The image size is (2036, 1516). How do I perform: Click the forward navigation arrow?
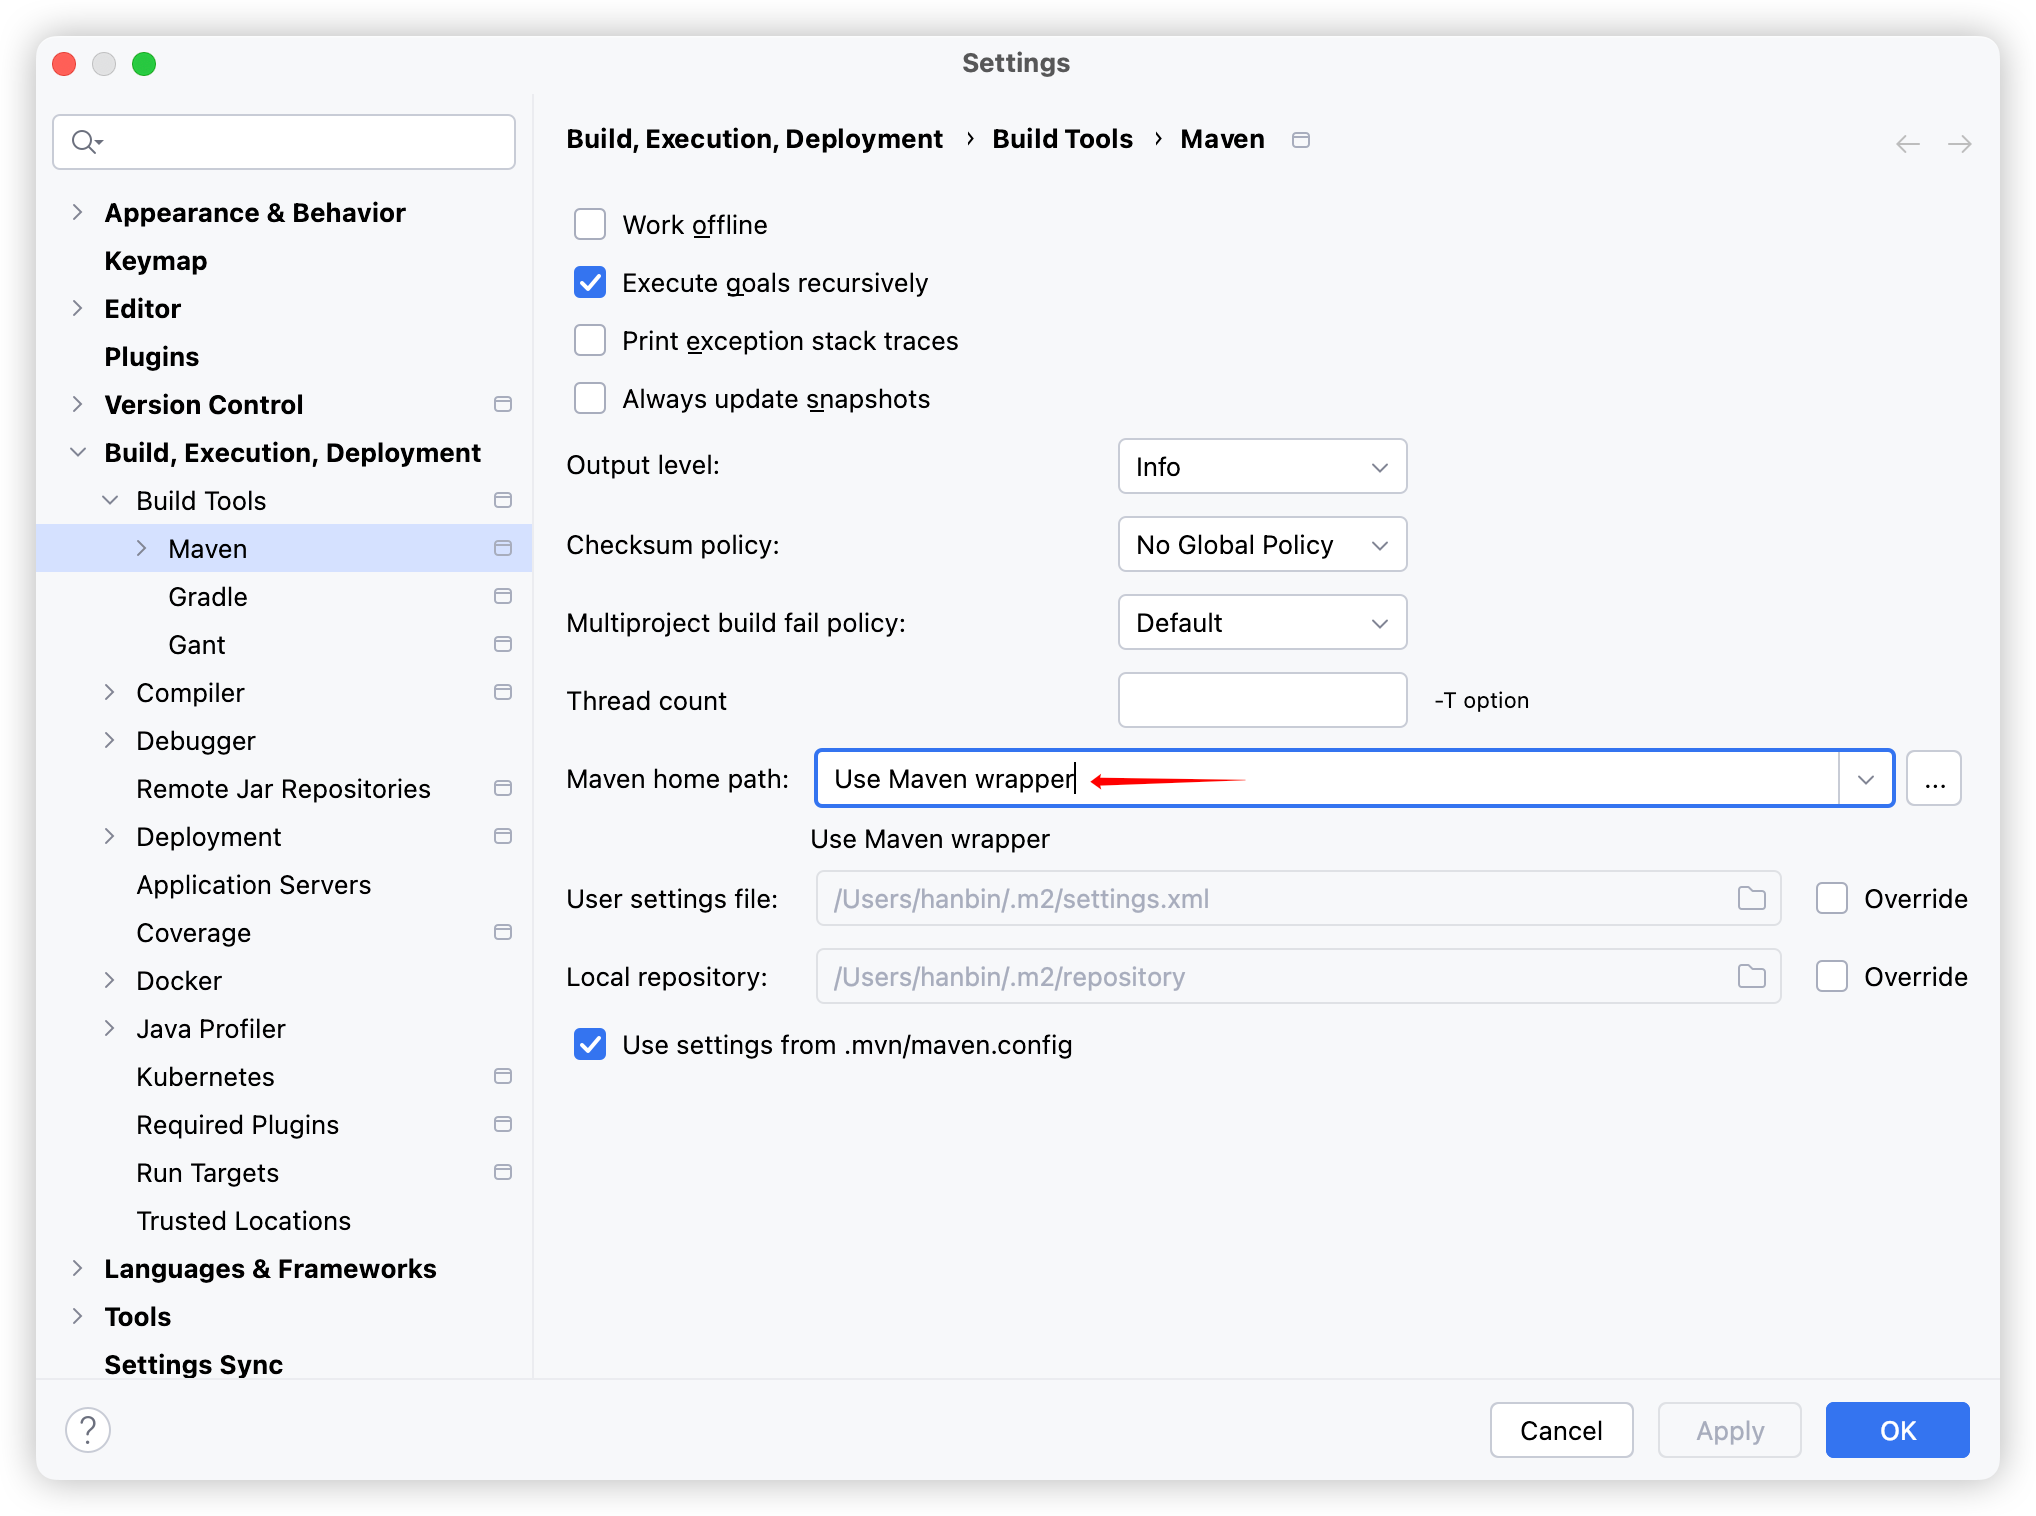tap(1959, 143)
